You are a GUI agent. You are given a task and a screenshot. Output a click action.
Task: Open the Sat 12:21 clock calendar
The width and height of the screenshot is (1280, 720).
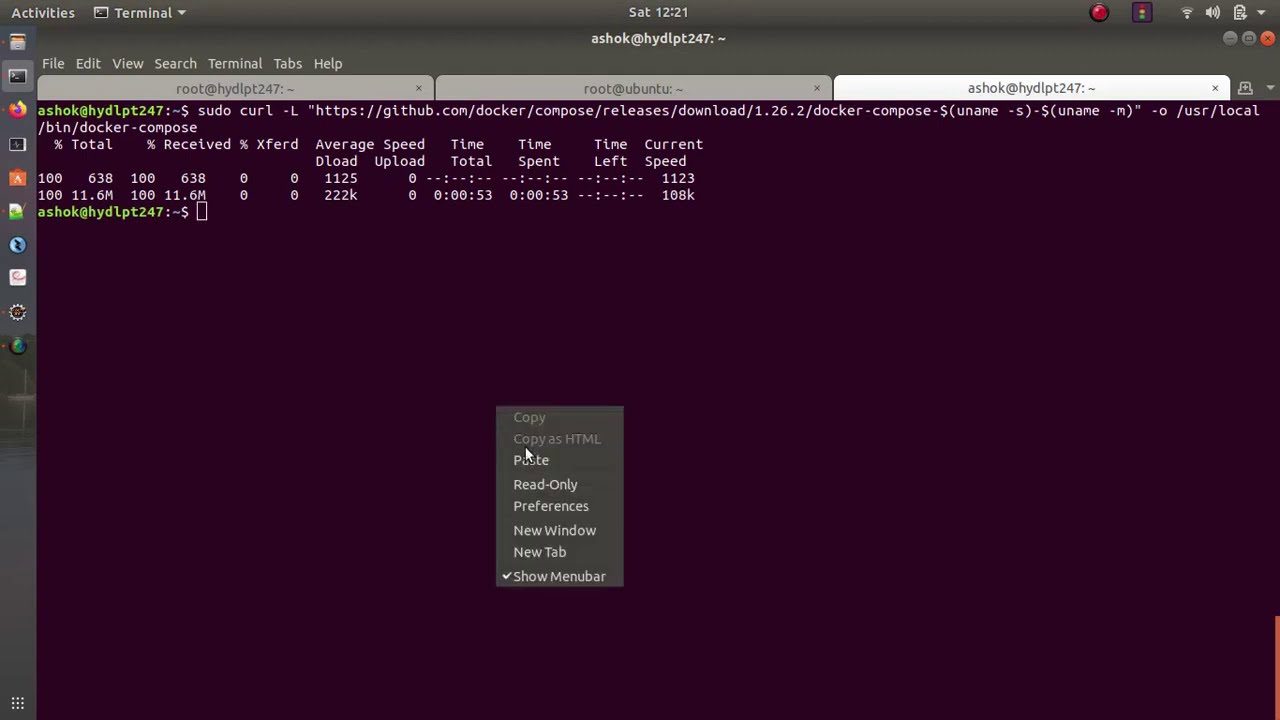click(x=658, y=13)
